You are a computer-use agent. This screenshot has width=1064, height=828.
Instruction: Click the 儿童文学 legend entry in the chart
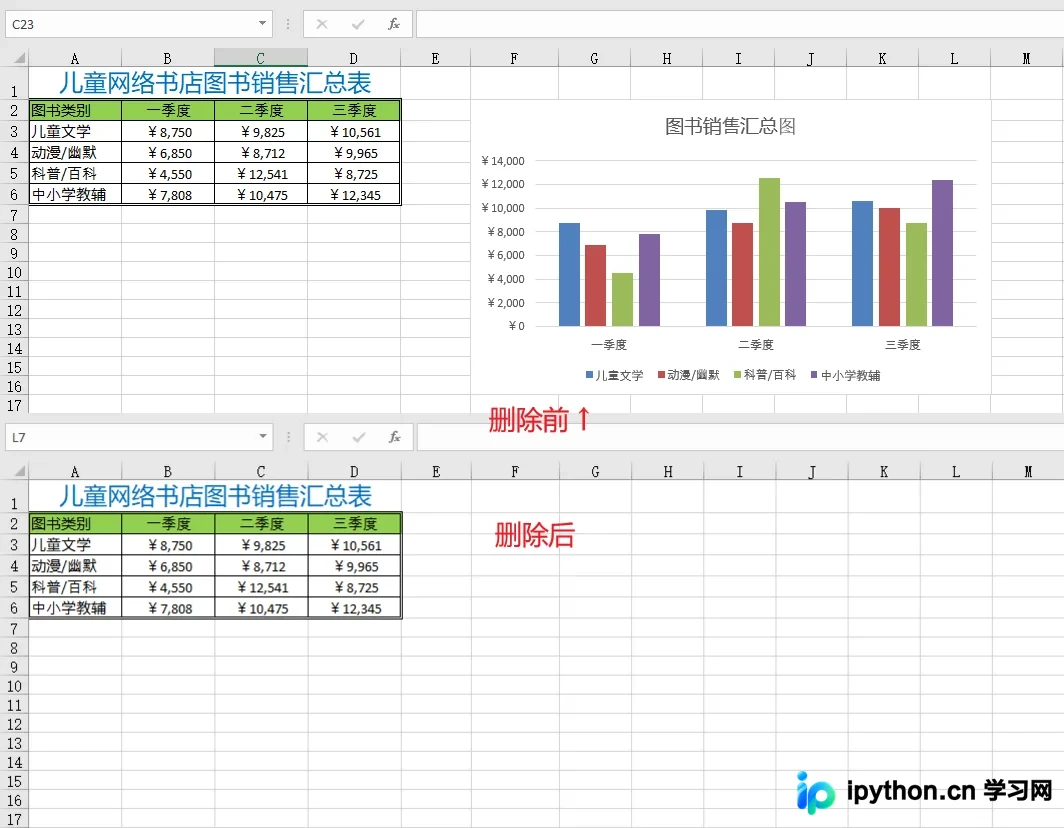[615, 375]
